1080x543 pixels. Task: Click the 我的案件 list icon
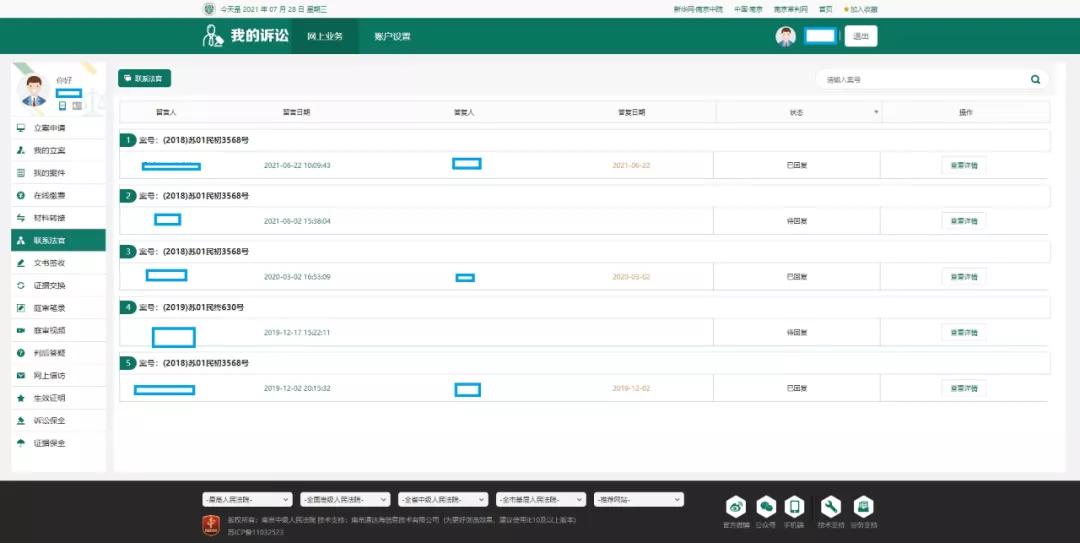click(x=21, y=173)
